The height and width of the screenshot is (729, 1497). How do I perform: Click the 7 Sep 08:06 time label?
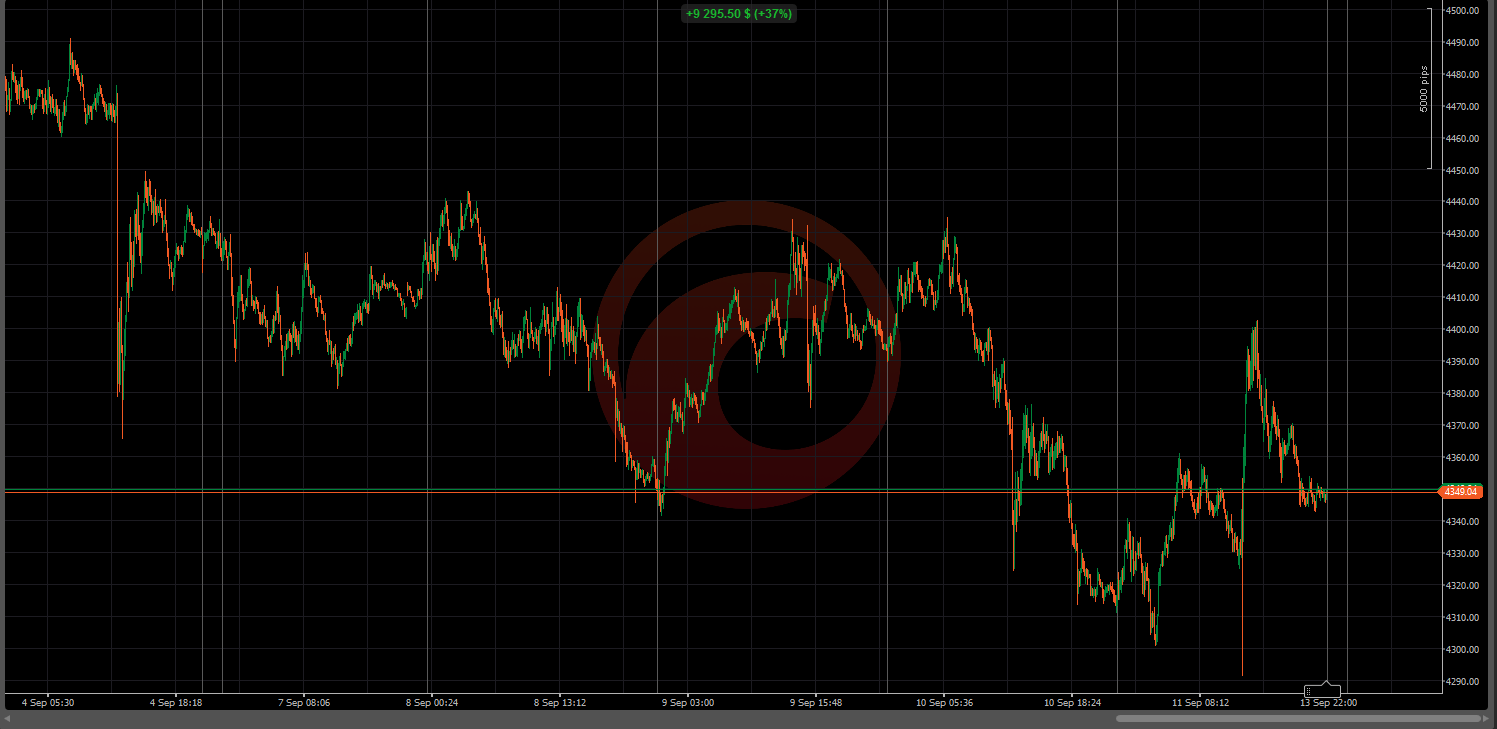[x=304, y=703]
